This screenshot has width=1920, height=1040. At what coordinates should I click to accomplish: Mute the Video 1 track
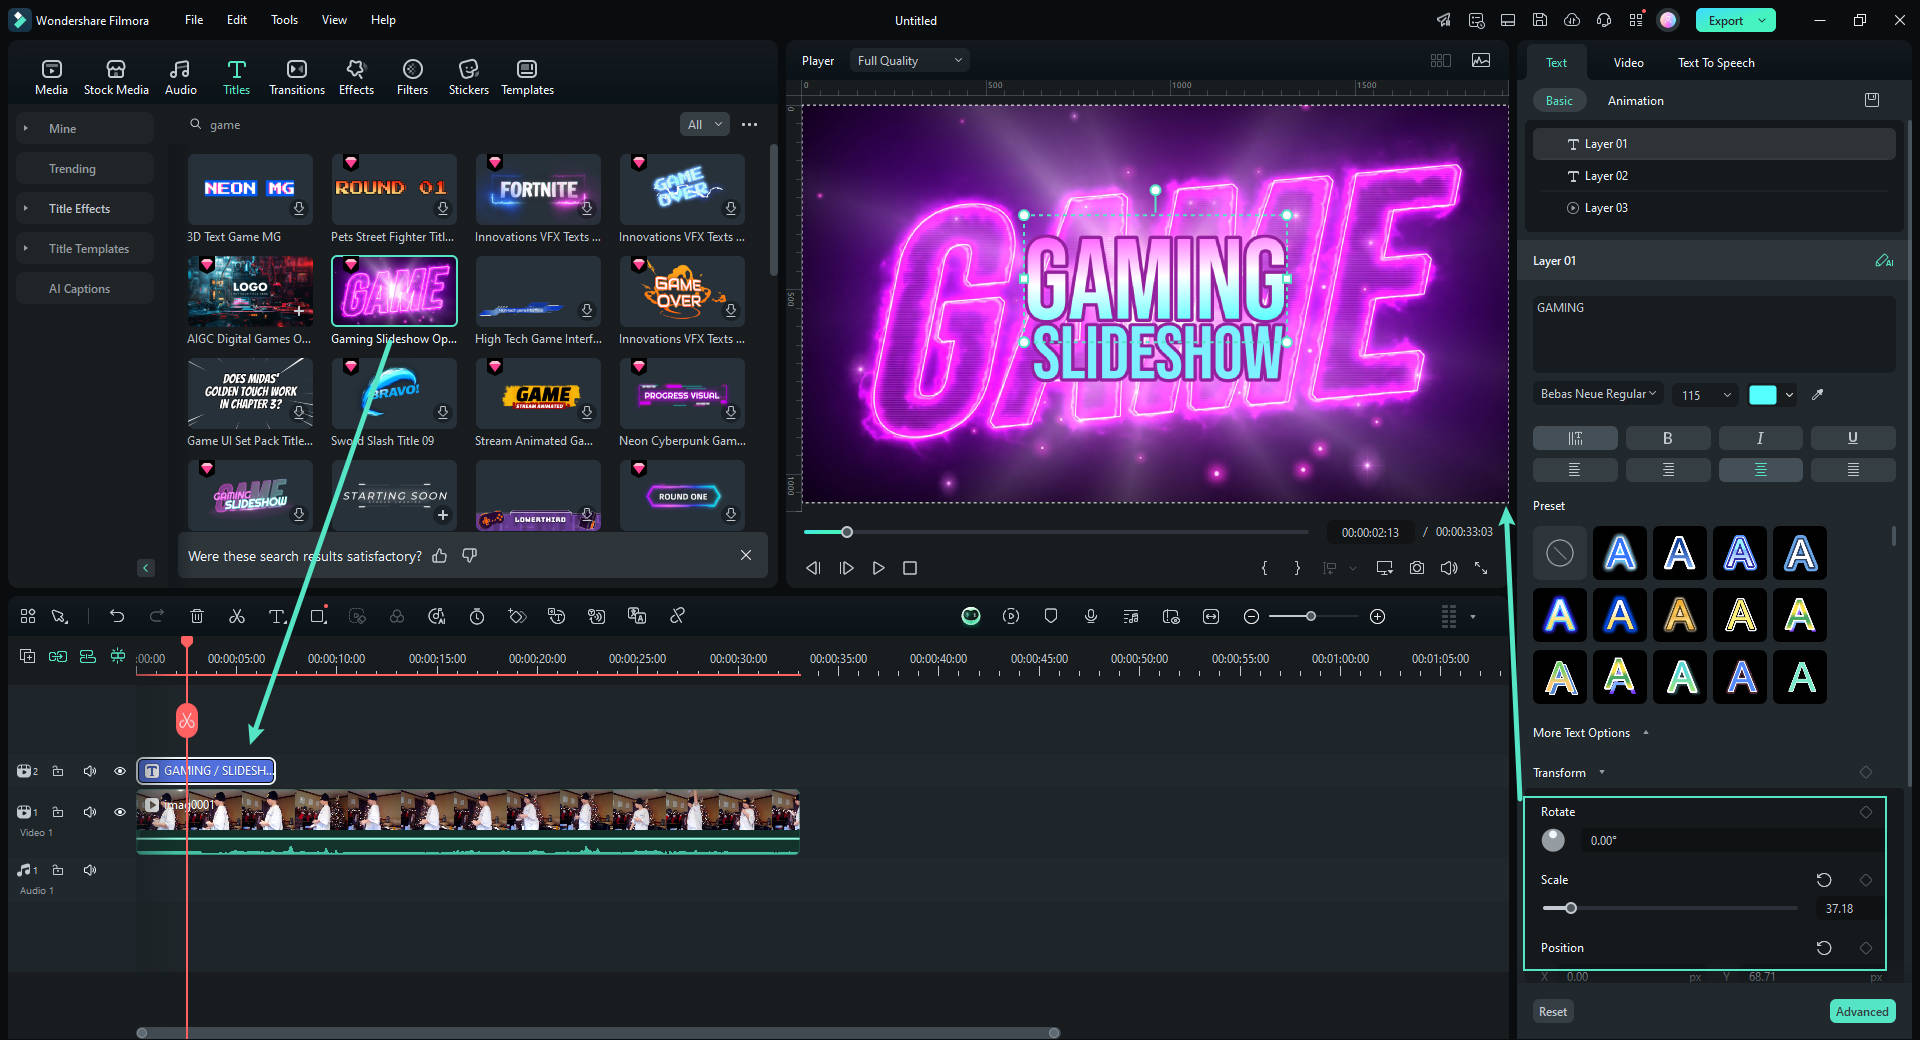90,812
